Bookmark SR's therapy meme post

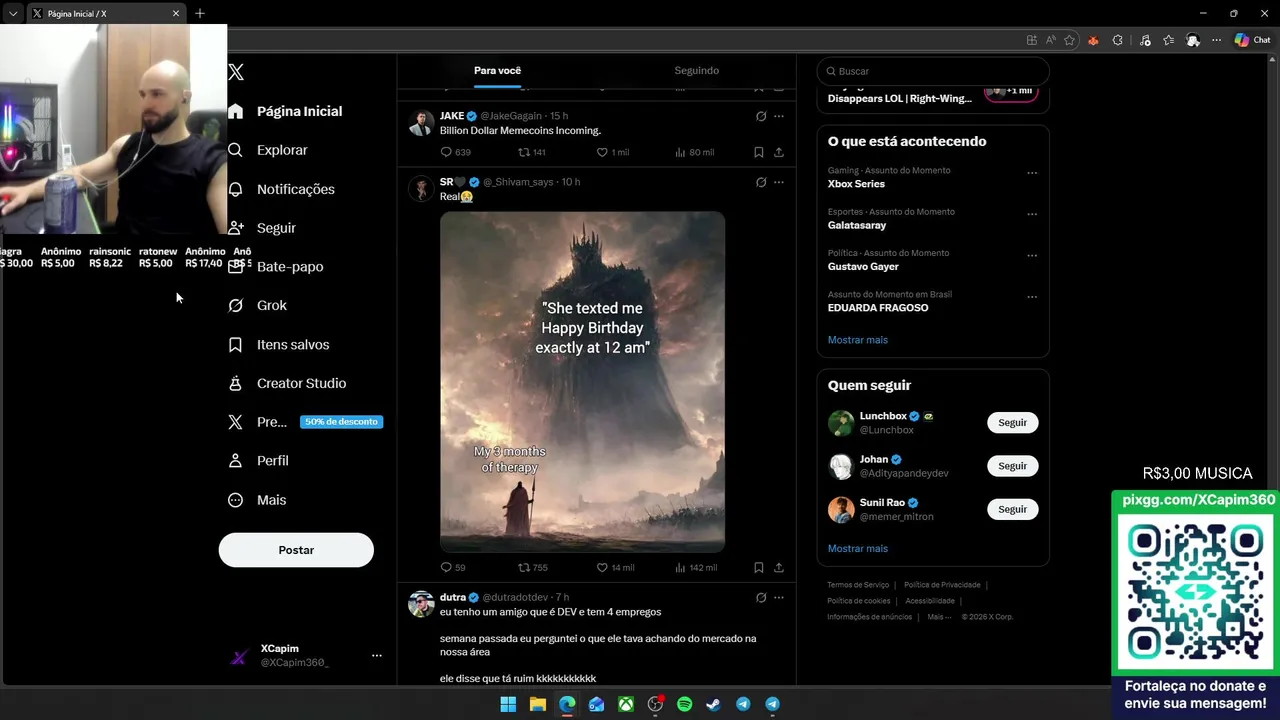759,567
